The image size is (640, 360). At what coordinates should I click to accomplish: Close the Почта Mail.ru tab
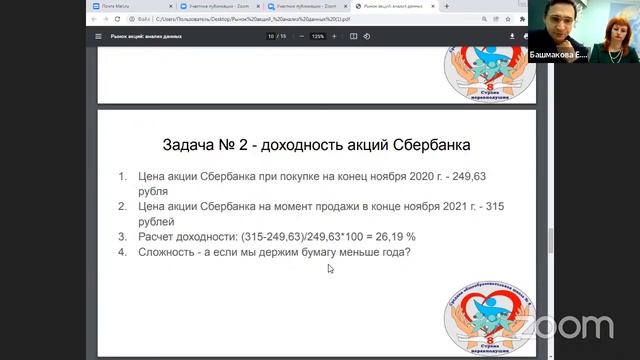coord(171,6)
